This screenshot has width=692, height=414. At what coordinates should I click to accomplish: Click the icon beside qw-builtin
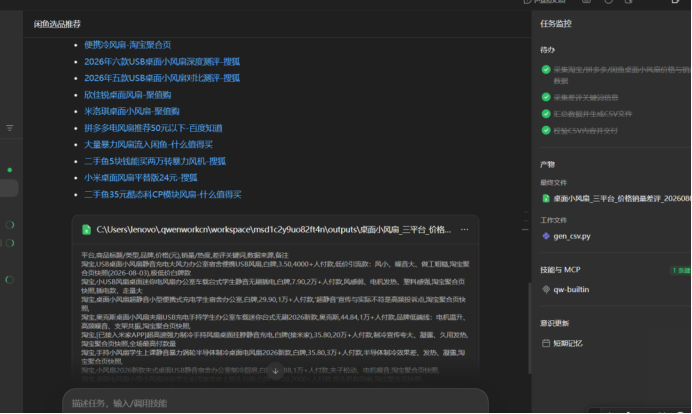[546, 290]
